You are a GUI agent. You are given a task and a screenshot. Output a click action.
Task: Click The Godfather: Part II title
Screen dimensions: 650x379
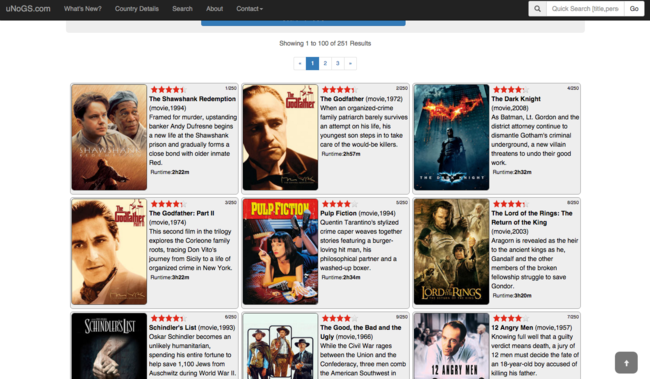coord(182,214)
